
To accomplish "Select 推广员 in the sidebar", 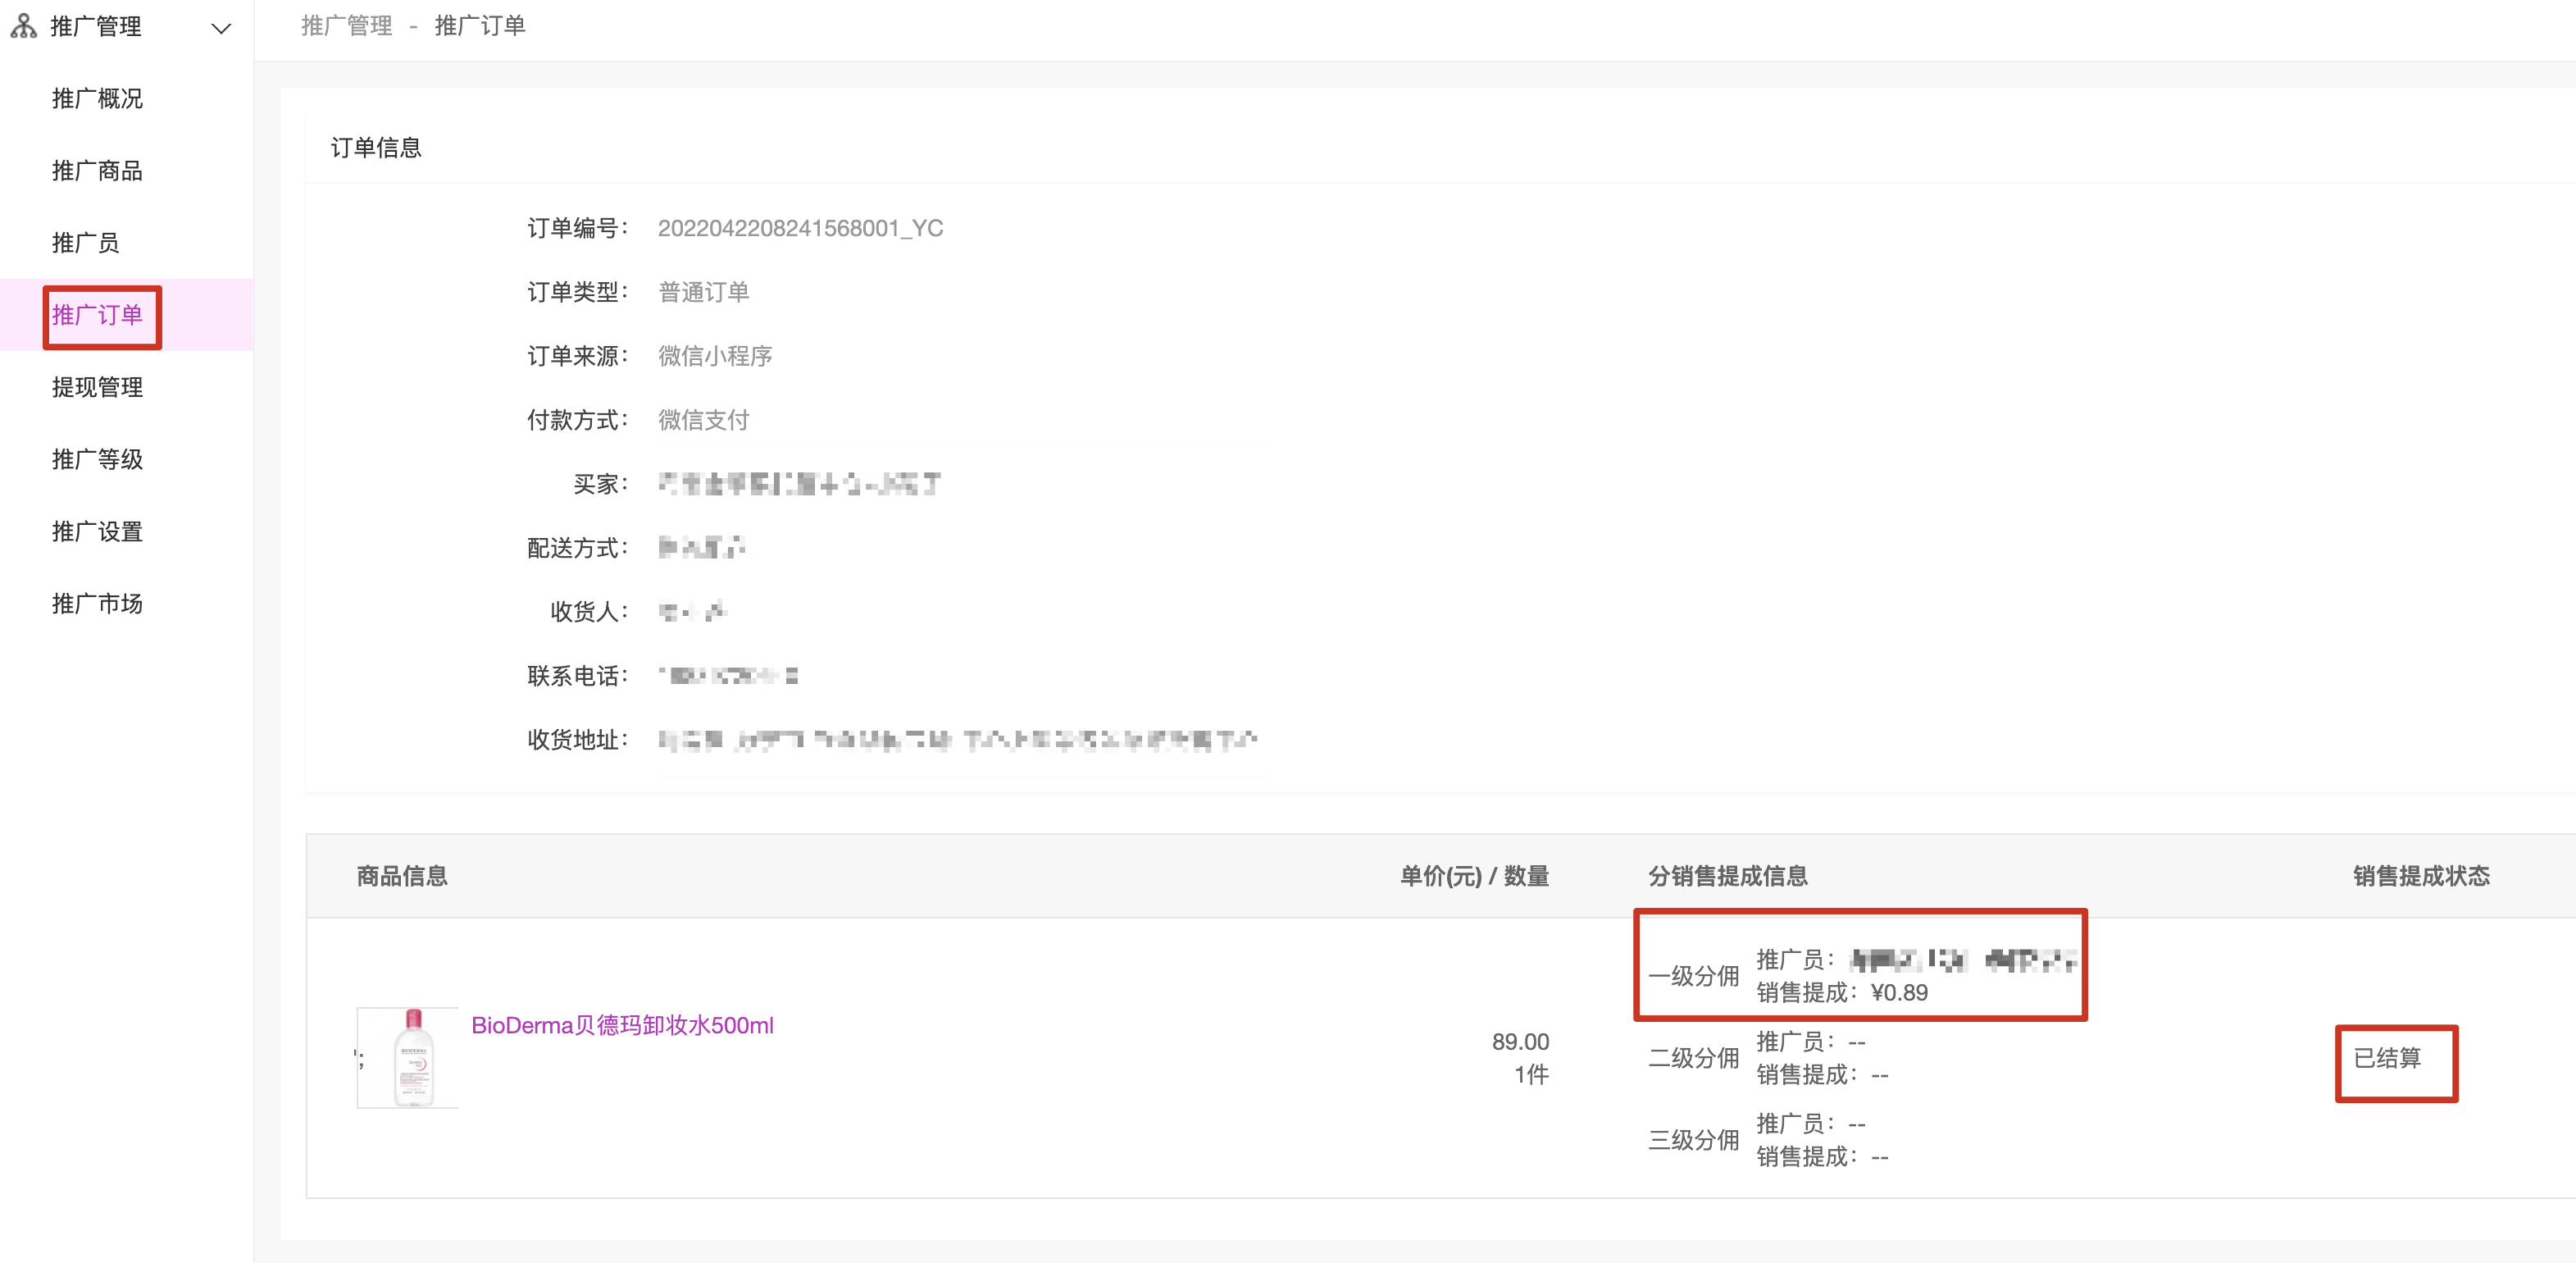I will tap(86, 243).
